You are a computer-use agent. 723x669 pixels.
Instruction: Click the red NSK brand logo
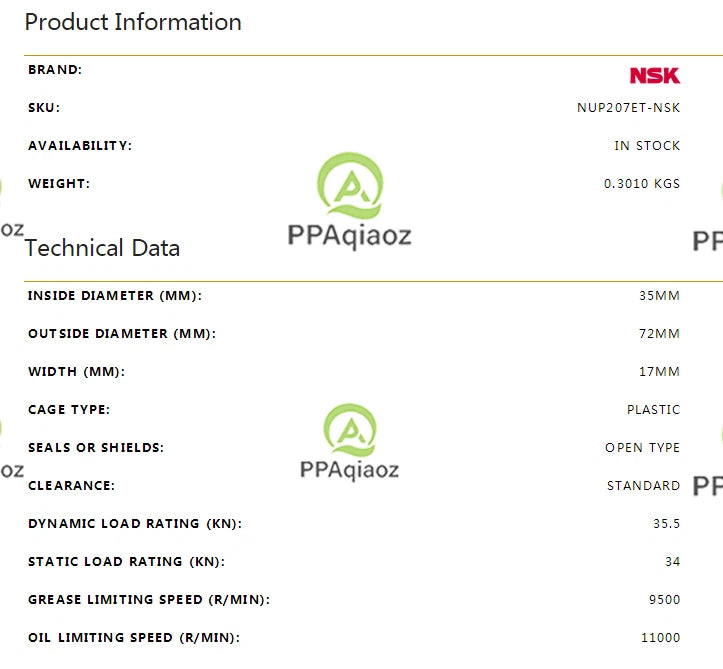(x=655, y=76)
